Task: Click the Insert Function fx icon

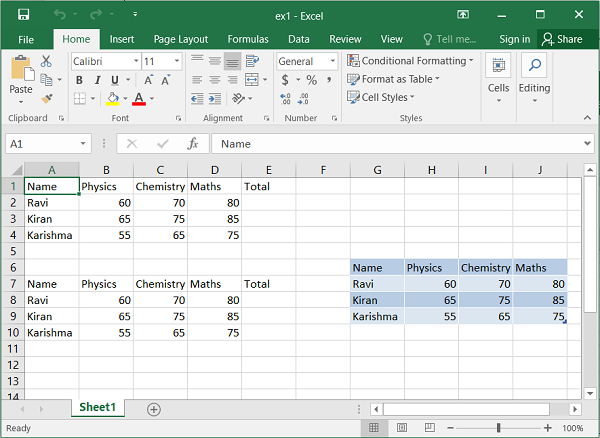Action: pyautogui.click(x=194, y=144)
